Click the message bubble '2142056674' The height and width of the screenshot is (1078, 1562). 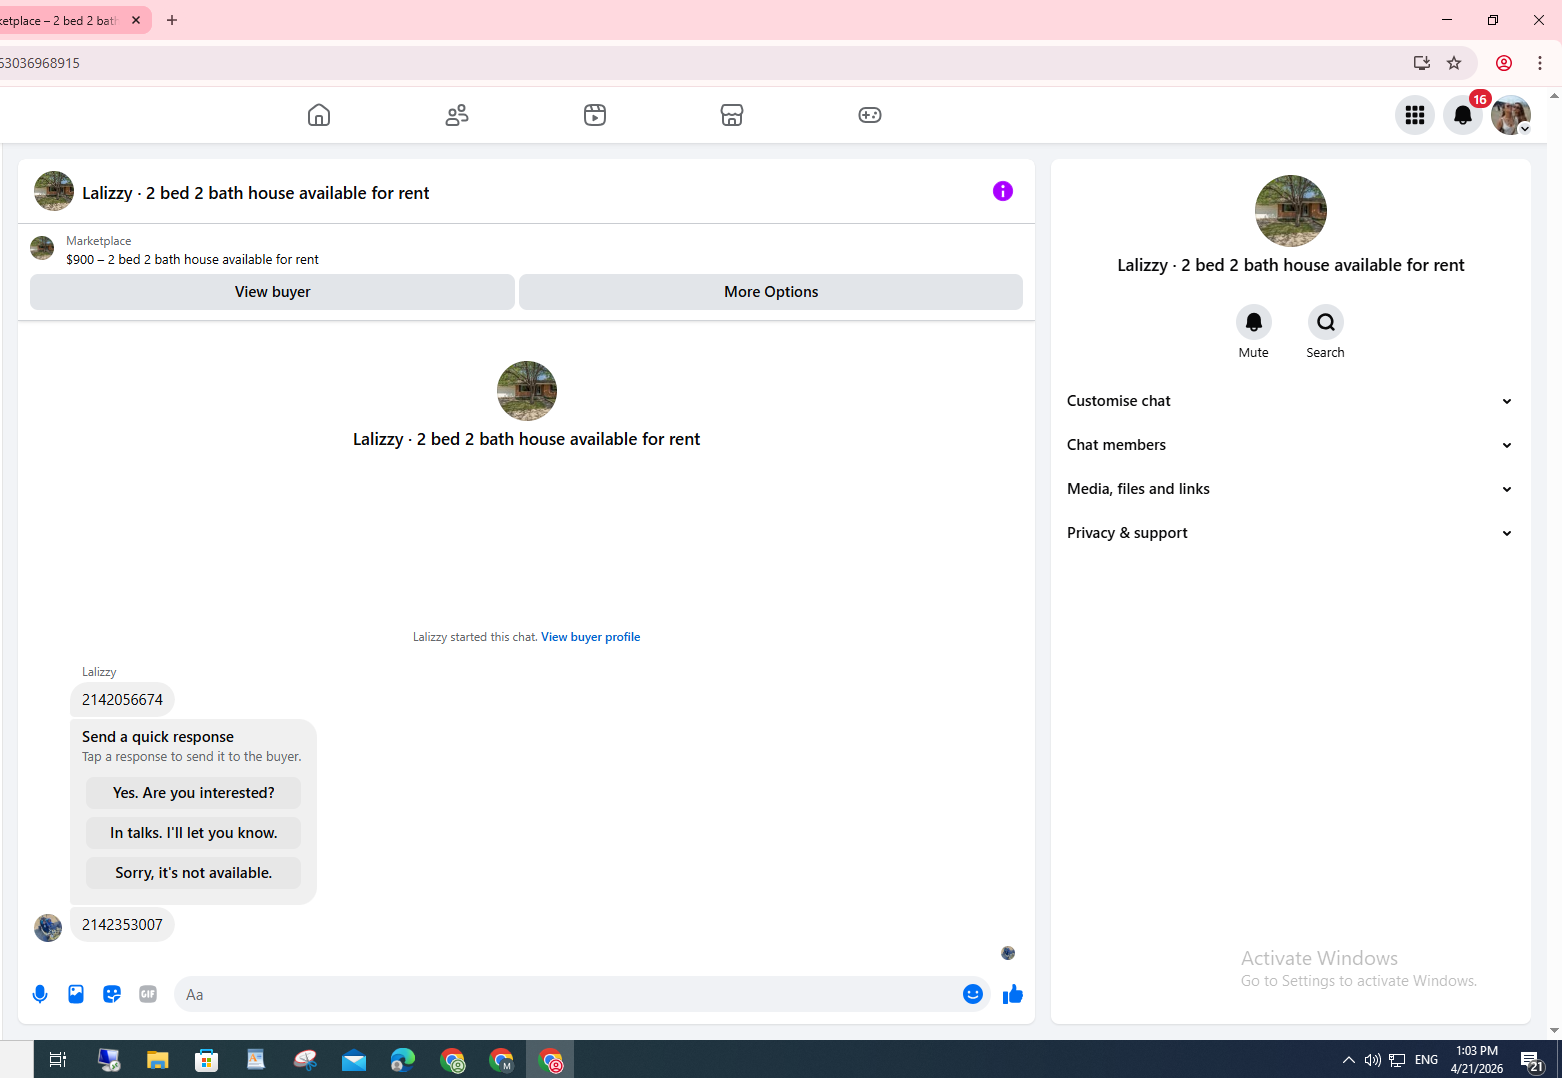[x=122, y=700]
